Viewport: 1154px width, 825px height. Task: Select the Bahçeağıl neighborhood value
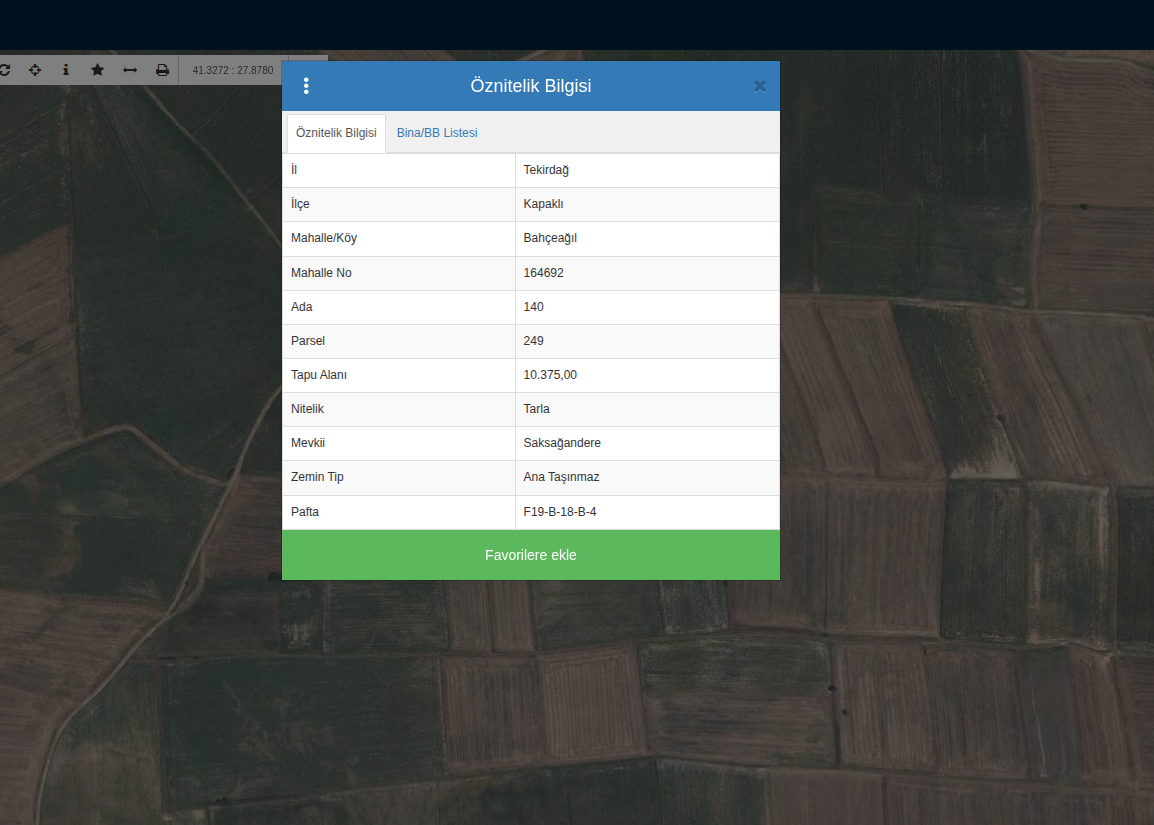click(x=550, y=238)
